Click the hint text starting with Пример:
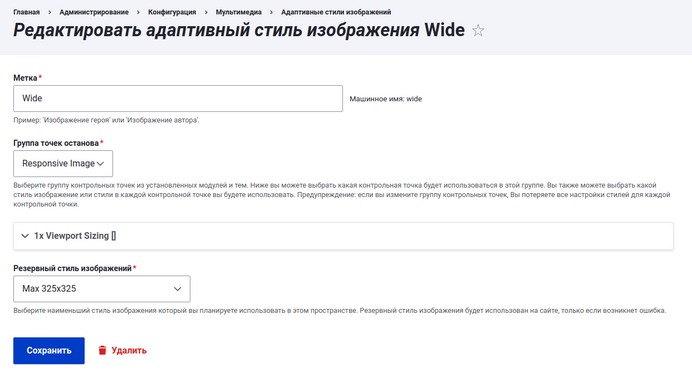This screenshot has height=378, width=692. tap(106, 120)
